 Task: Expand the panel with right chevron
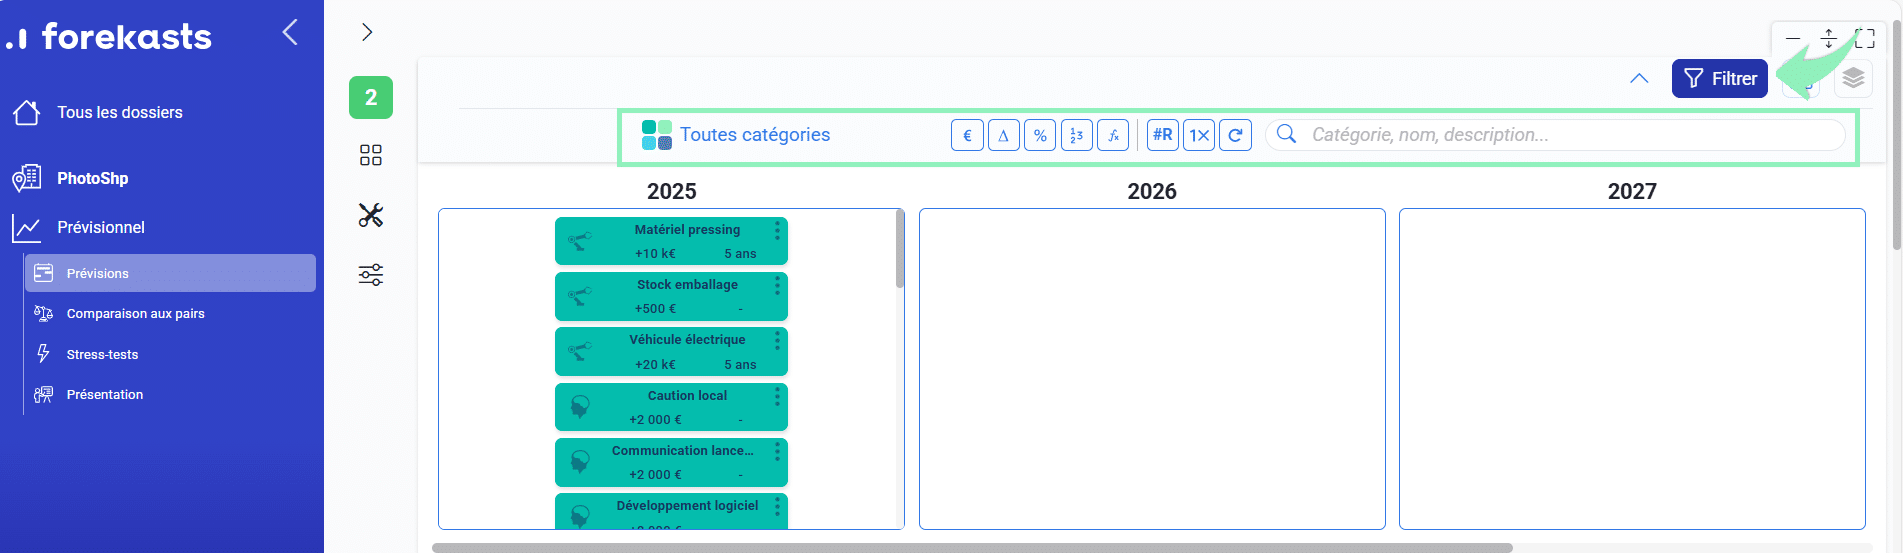click(x=367, y=32)
